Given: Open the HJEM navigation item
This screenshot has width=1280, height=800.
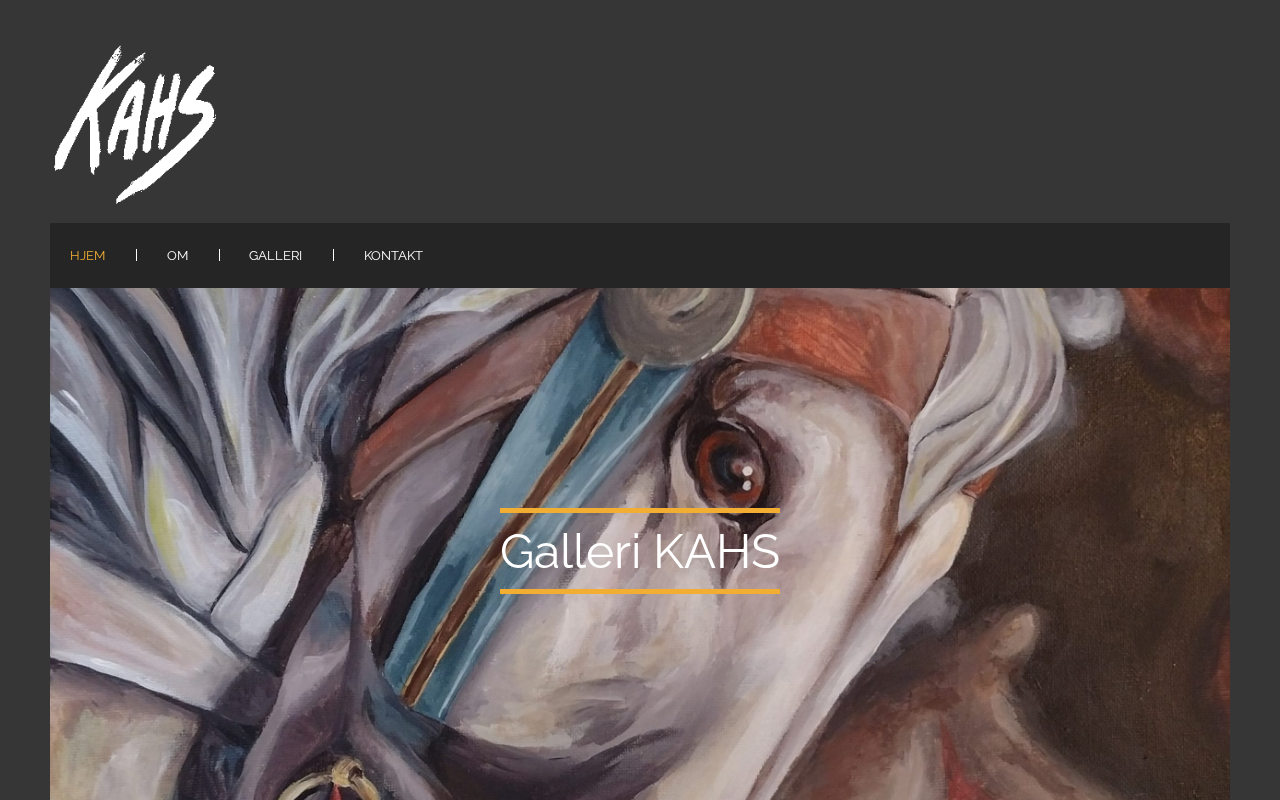Looking at the screenshot, I should point(87,255).
